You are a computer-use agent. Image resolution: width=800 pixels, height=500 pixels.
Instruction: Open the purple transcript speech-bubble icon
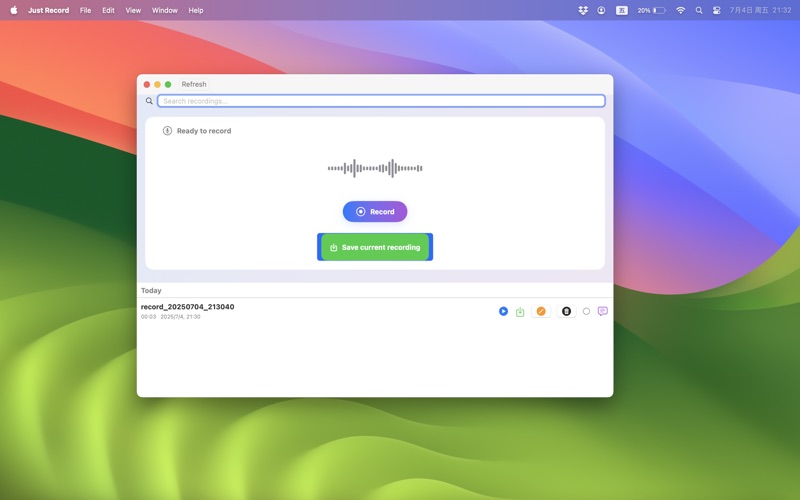(x=603, y=311)
